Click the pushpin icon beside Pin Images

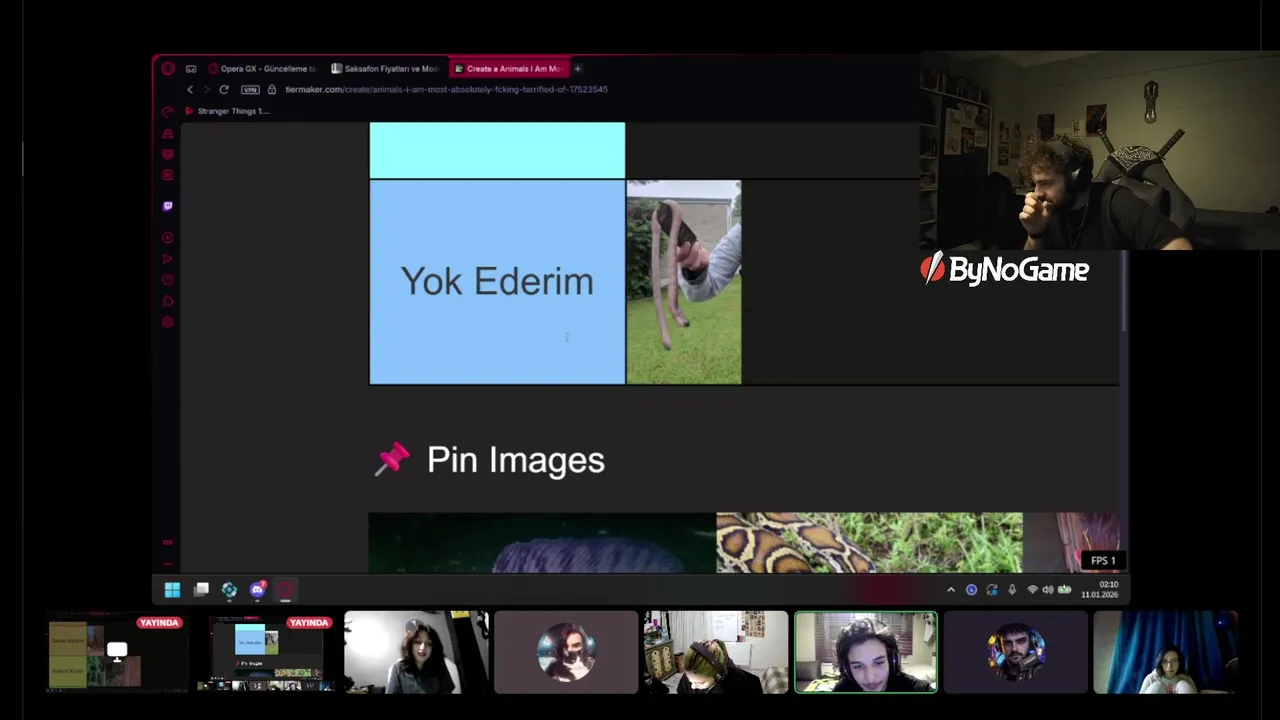coord(392,460)
